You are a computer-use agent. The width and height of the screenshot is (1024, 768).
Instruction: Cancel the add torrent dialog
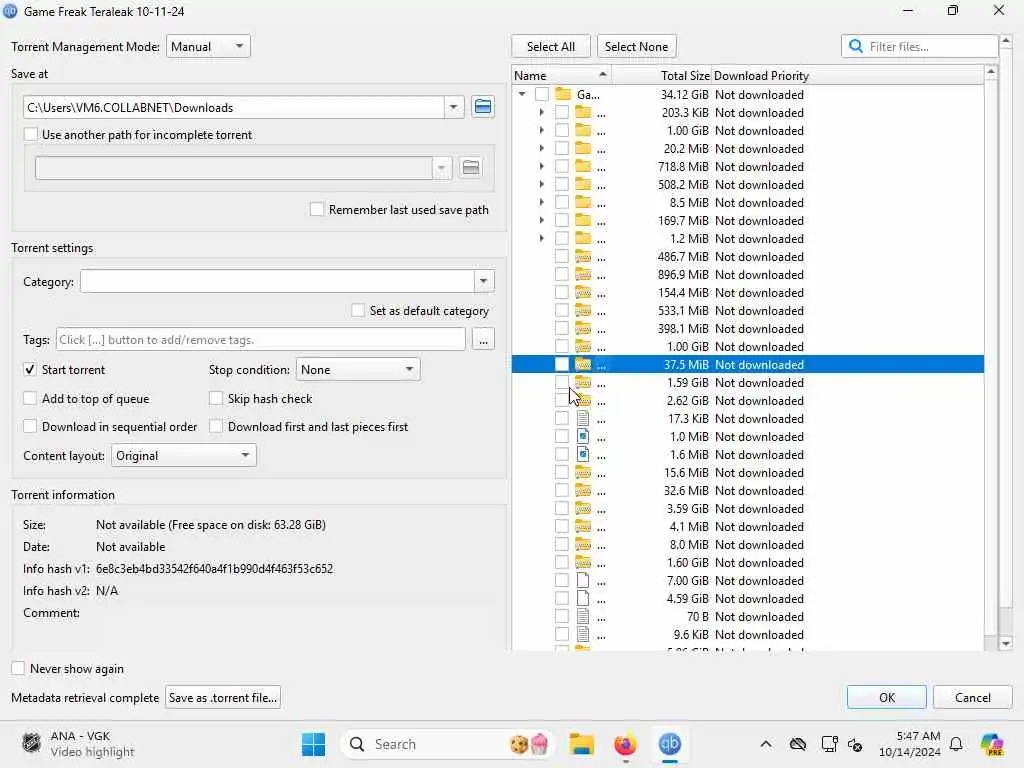[972, 697]
